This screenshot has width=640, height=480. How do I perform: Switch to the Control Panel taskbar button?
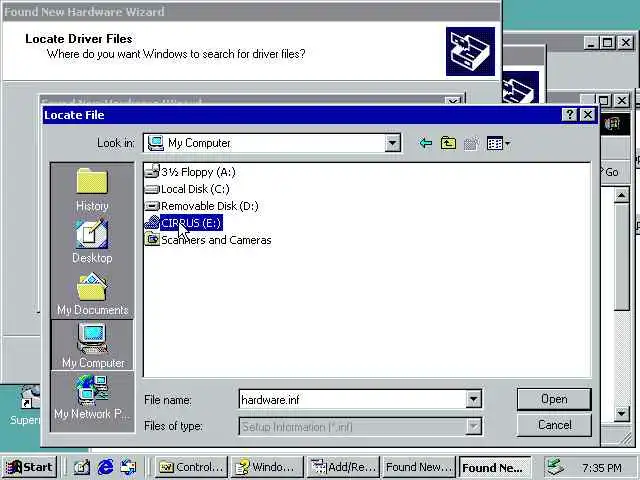coord(191,467)
